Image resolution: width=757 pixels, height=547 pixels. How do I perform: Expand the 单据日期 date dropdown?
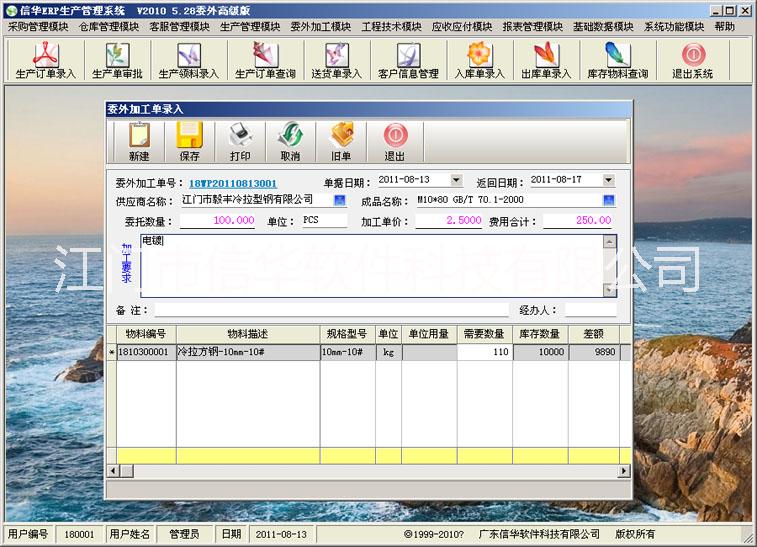(456, 180)
